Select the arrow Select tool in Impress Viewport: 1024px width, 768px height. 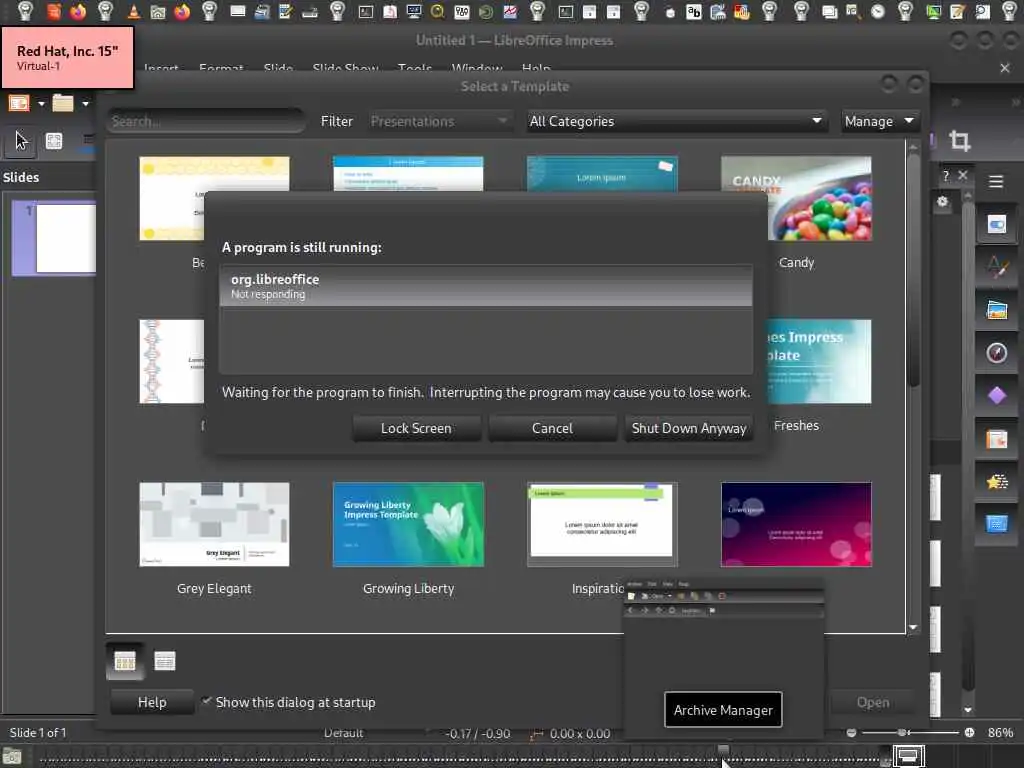click(21, 140)
